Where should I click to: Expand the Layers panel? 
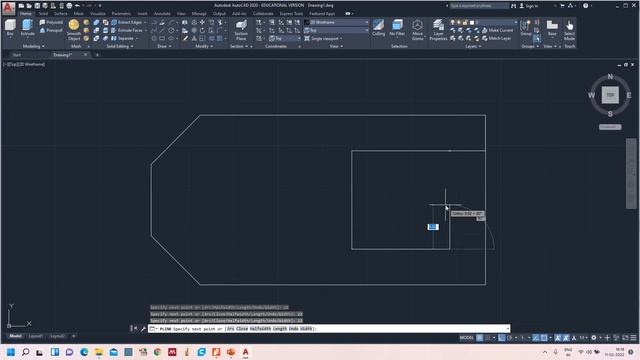(473, 46)
